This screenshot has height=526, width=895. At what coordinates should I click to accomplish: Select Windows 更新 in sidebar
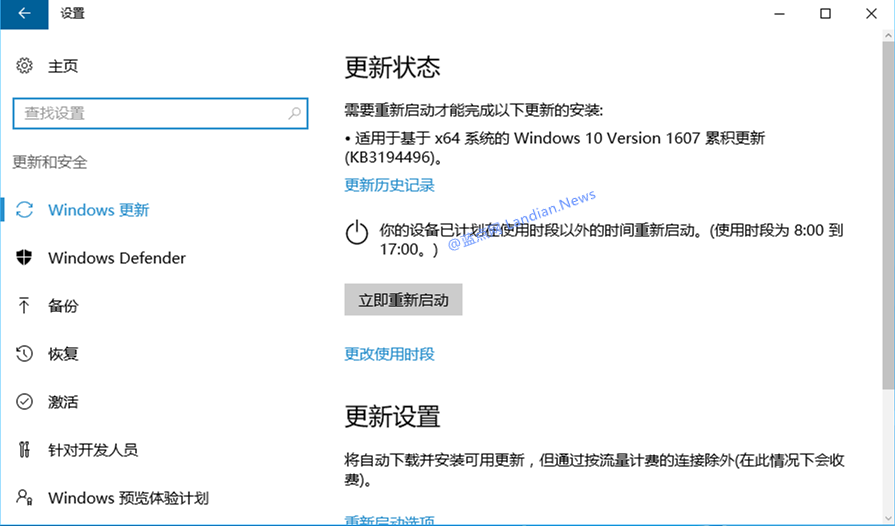click(x=98, y=210)
